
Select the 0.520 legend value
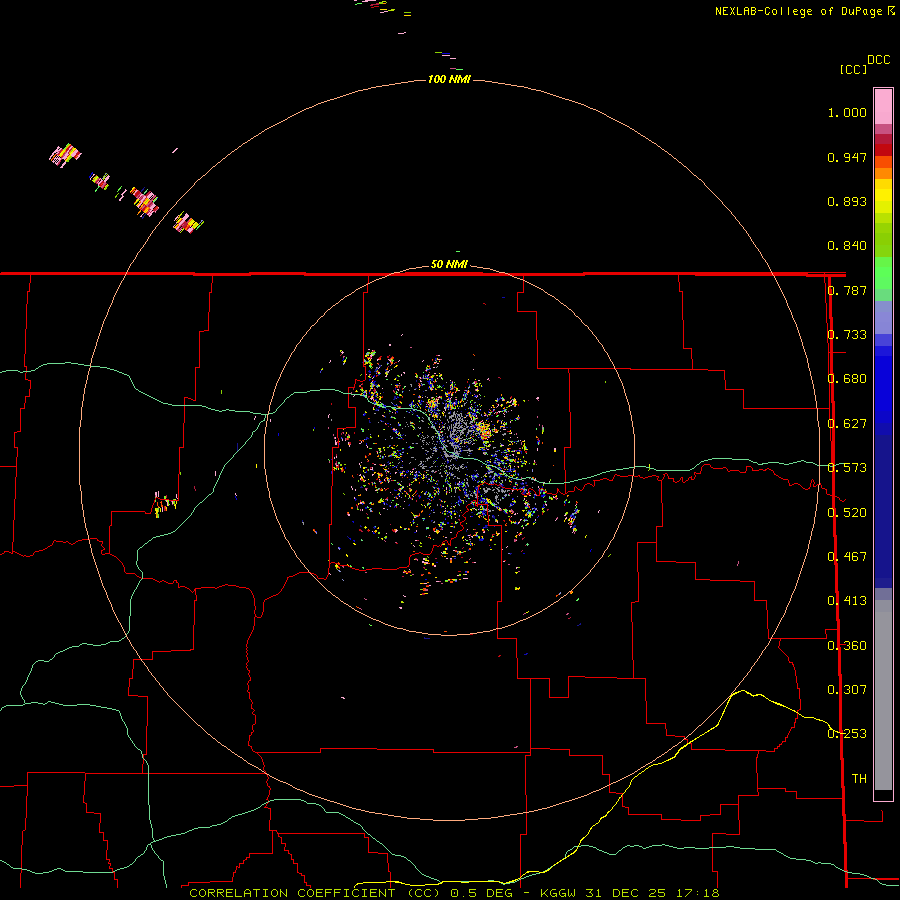[x=847, y=512]
